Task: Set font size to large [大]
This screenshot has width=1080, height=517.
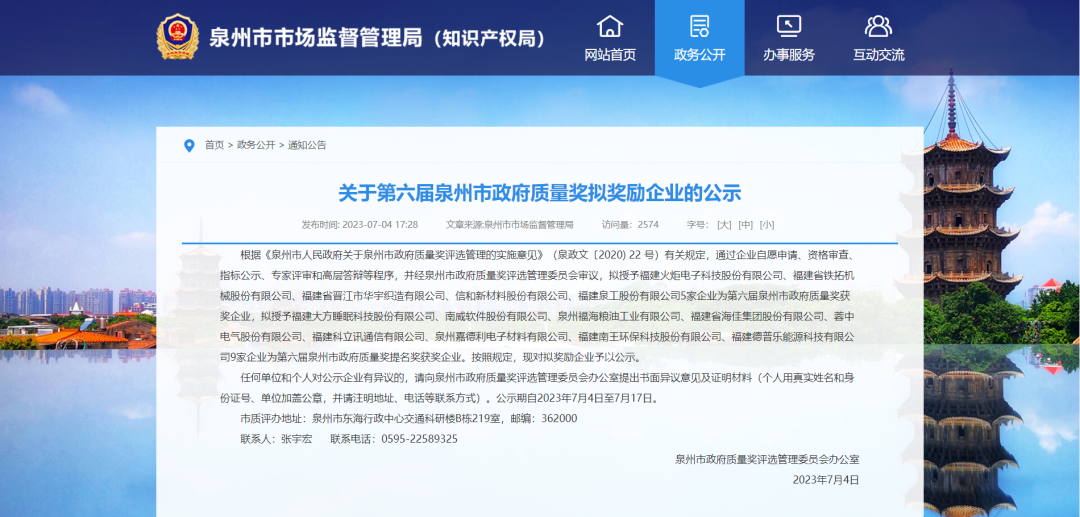Action: pyautogui.click(x=724, y=225)
